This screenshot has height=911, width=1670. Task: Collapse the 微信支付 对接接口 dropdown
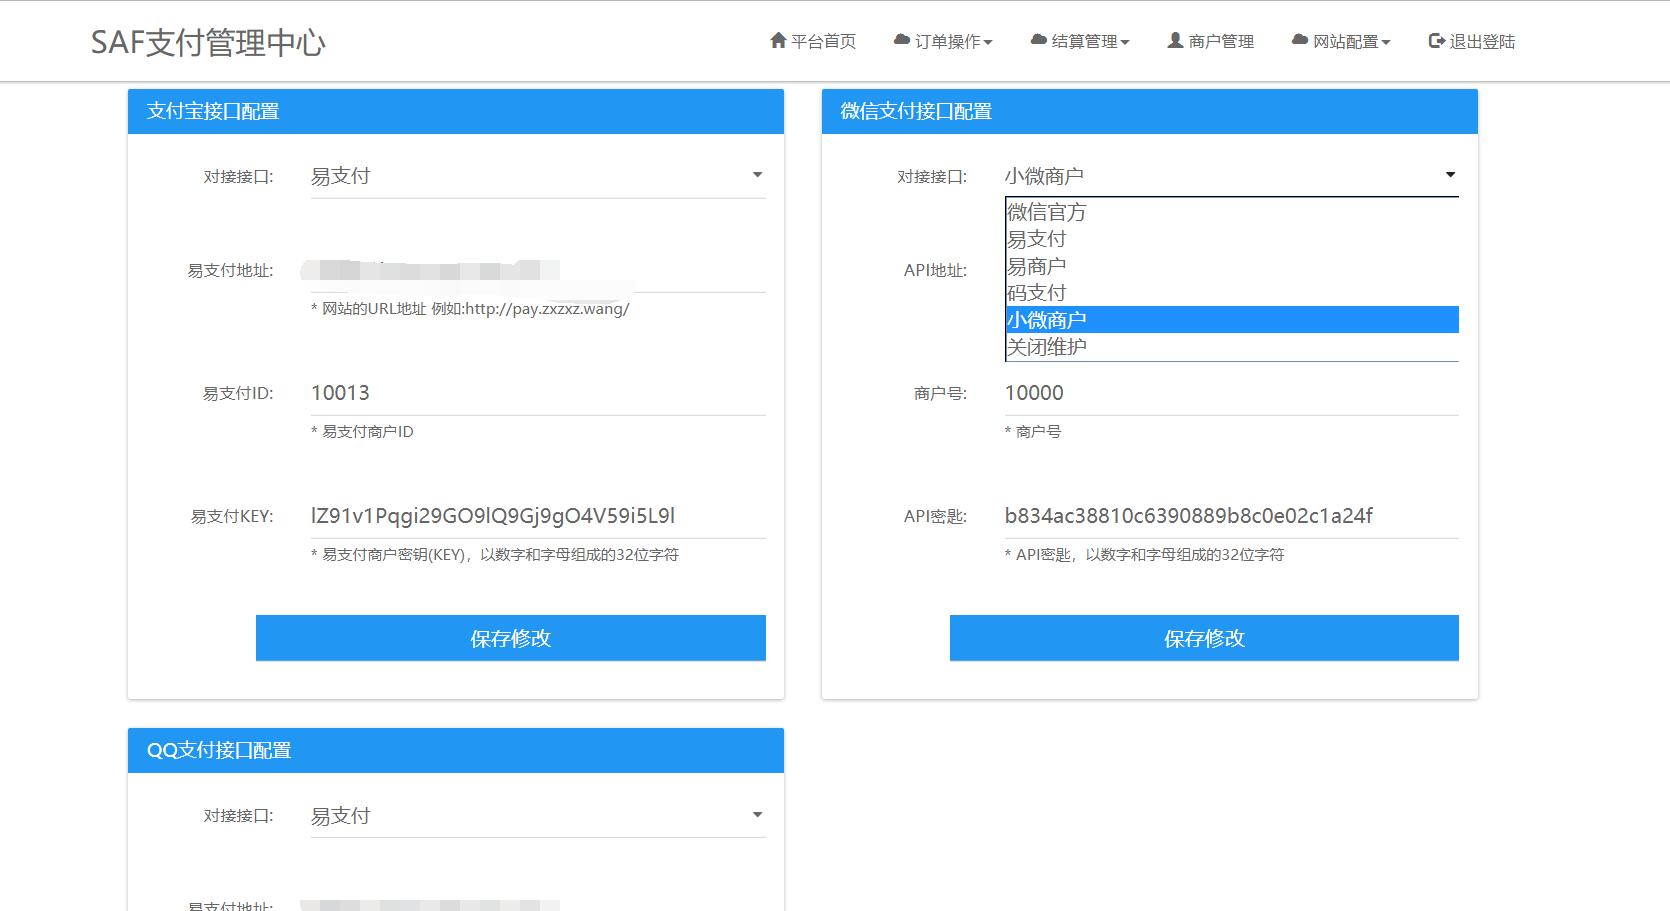[1231, 176]
